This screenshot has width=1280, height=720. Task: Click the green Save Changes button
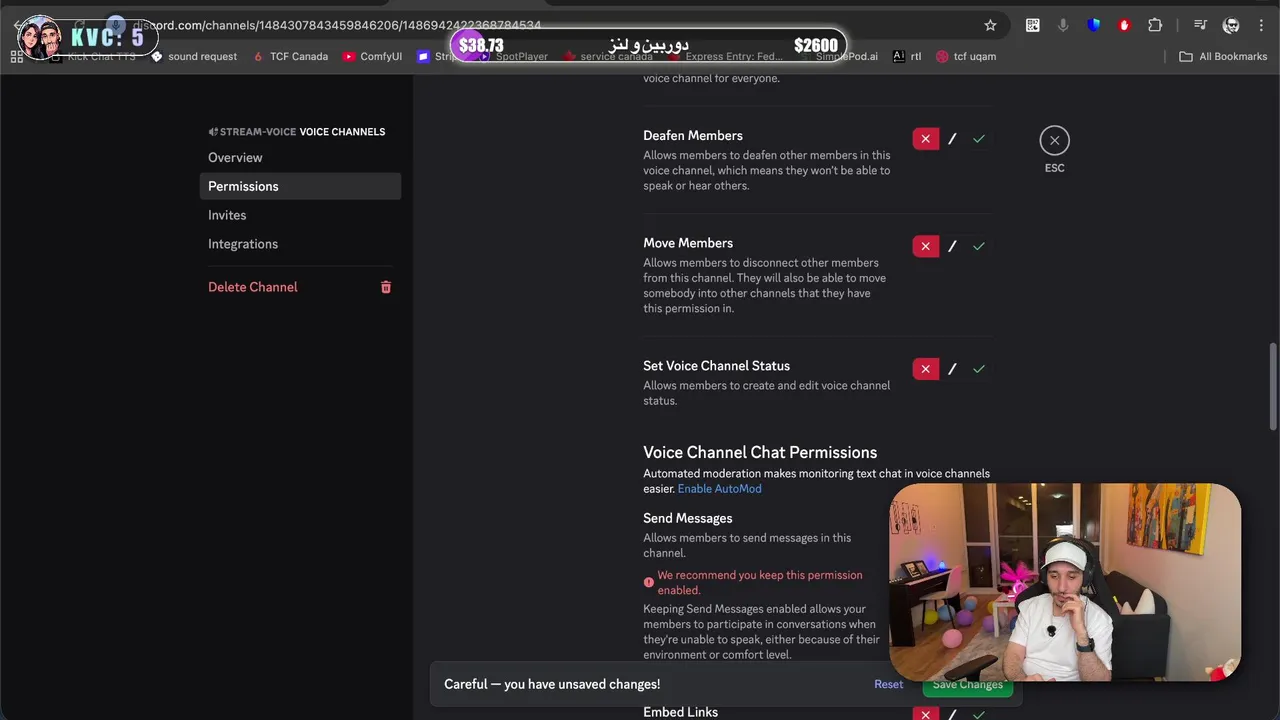pyautogui.click(x=967, y=685)
